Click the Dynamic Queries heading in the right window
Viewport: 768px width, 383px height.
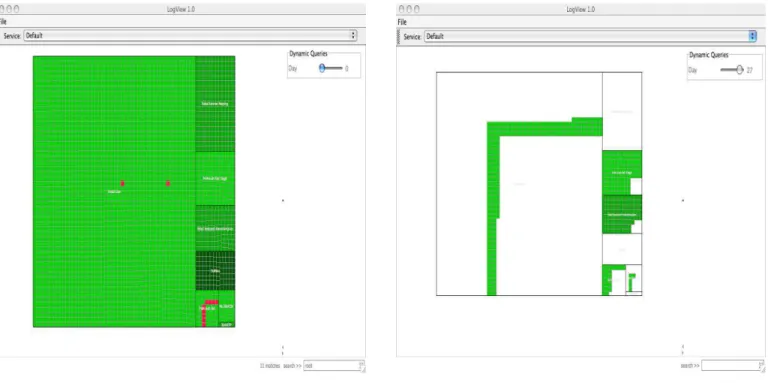point(708,55)
